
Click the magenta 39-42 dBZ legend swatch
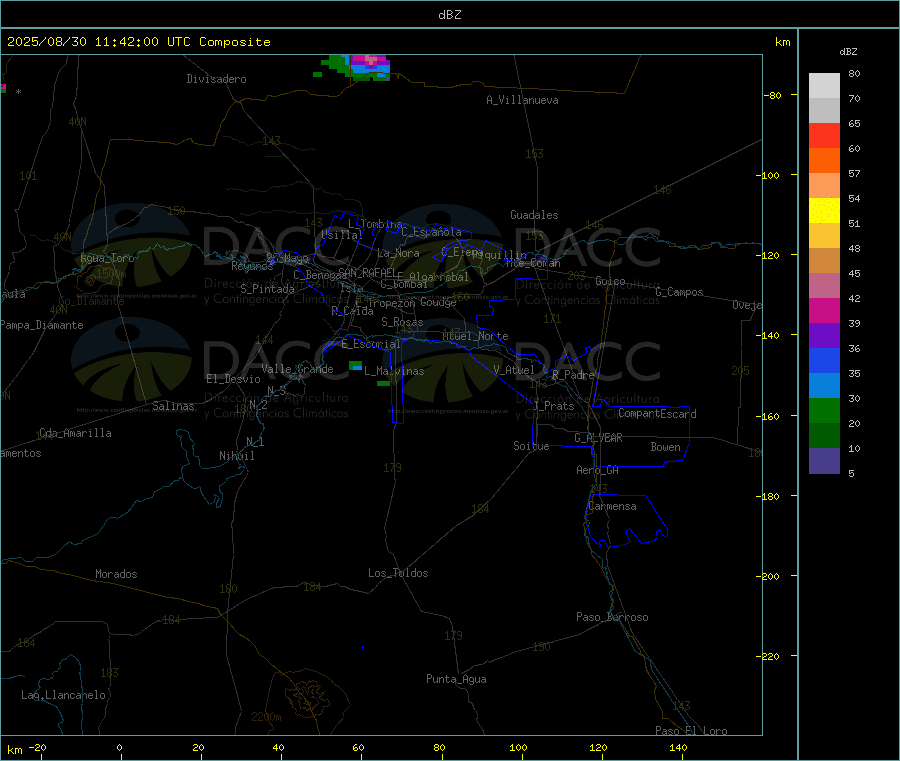tap(824, 310)
